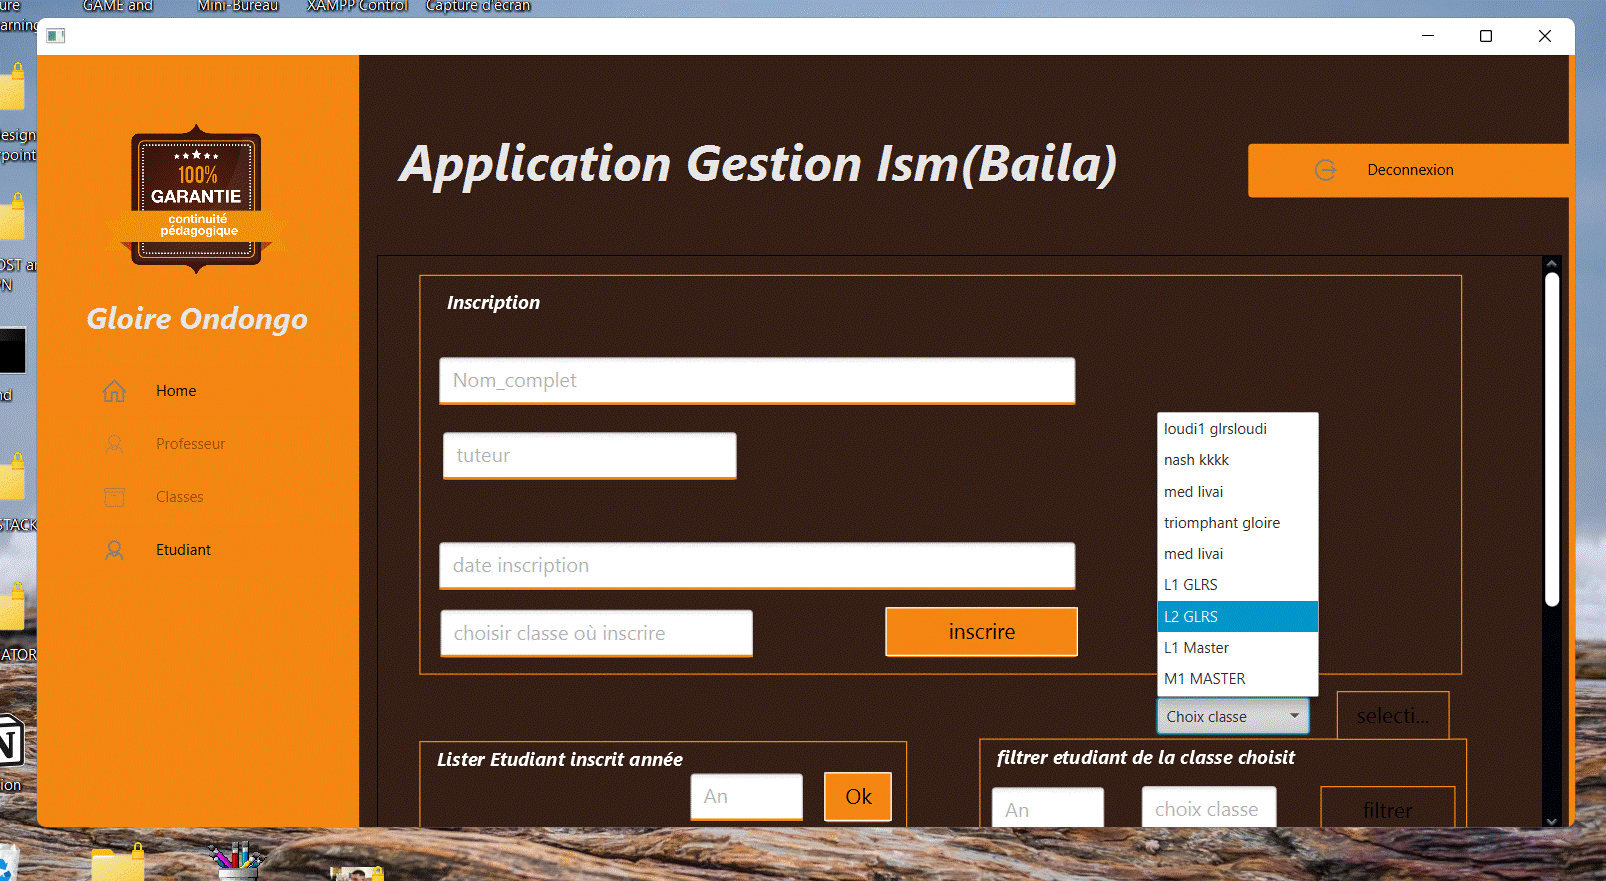Image resolution: width=1606 pixels, height=881 pixels.
Task: Click the scroll down arrow of the panel
Action: pyautogui.click(x=1552, y=821)
